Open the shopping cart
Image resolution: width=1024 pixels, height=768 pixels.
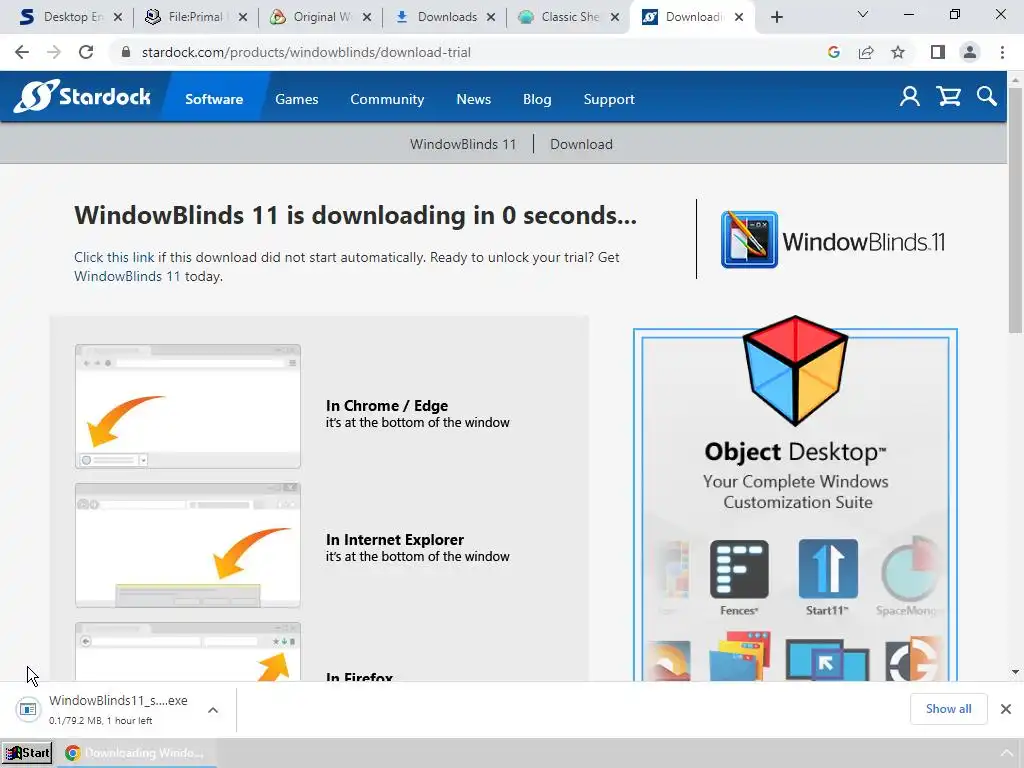tap(948, 97)
